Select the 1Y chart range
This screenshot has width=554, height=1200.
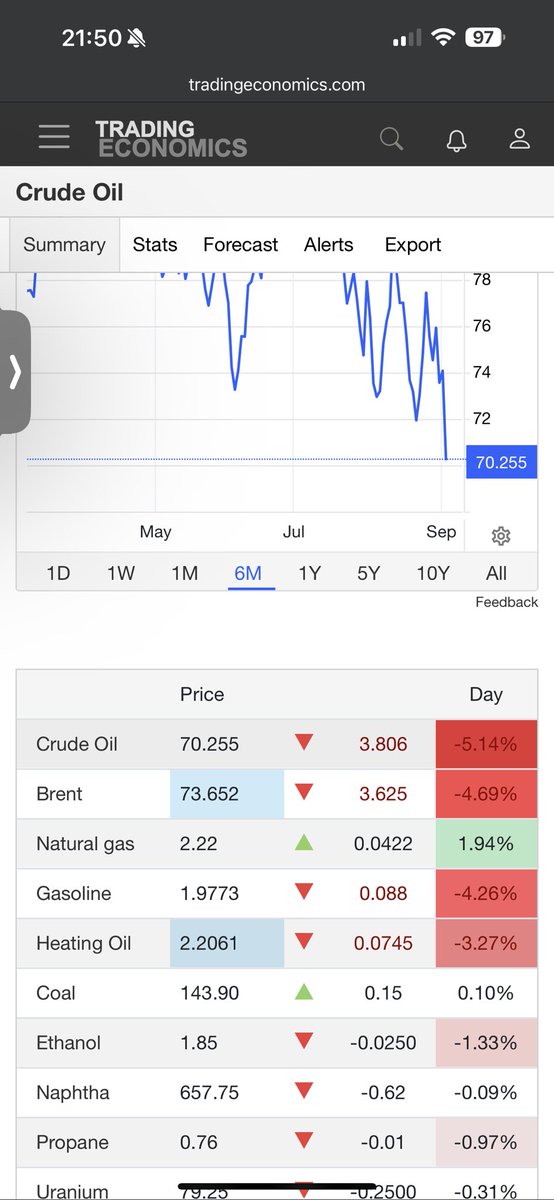pyautogui.click(x=309, y=573)
